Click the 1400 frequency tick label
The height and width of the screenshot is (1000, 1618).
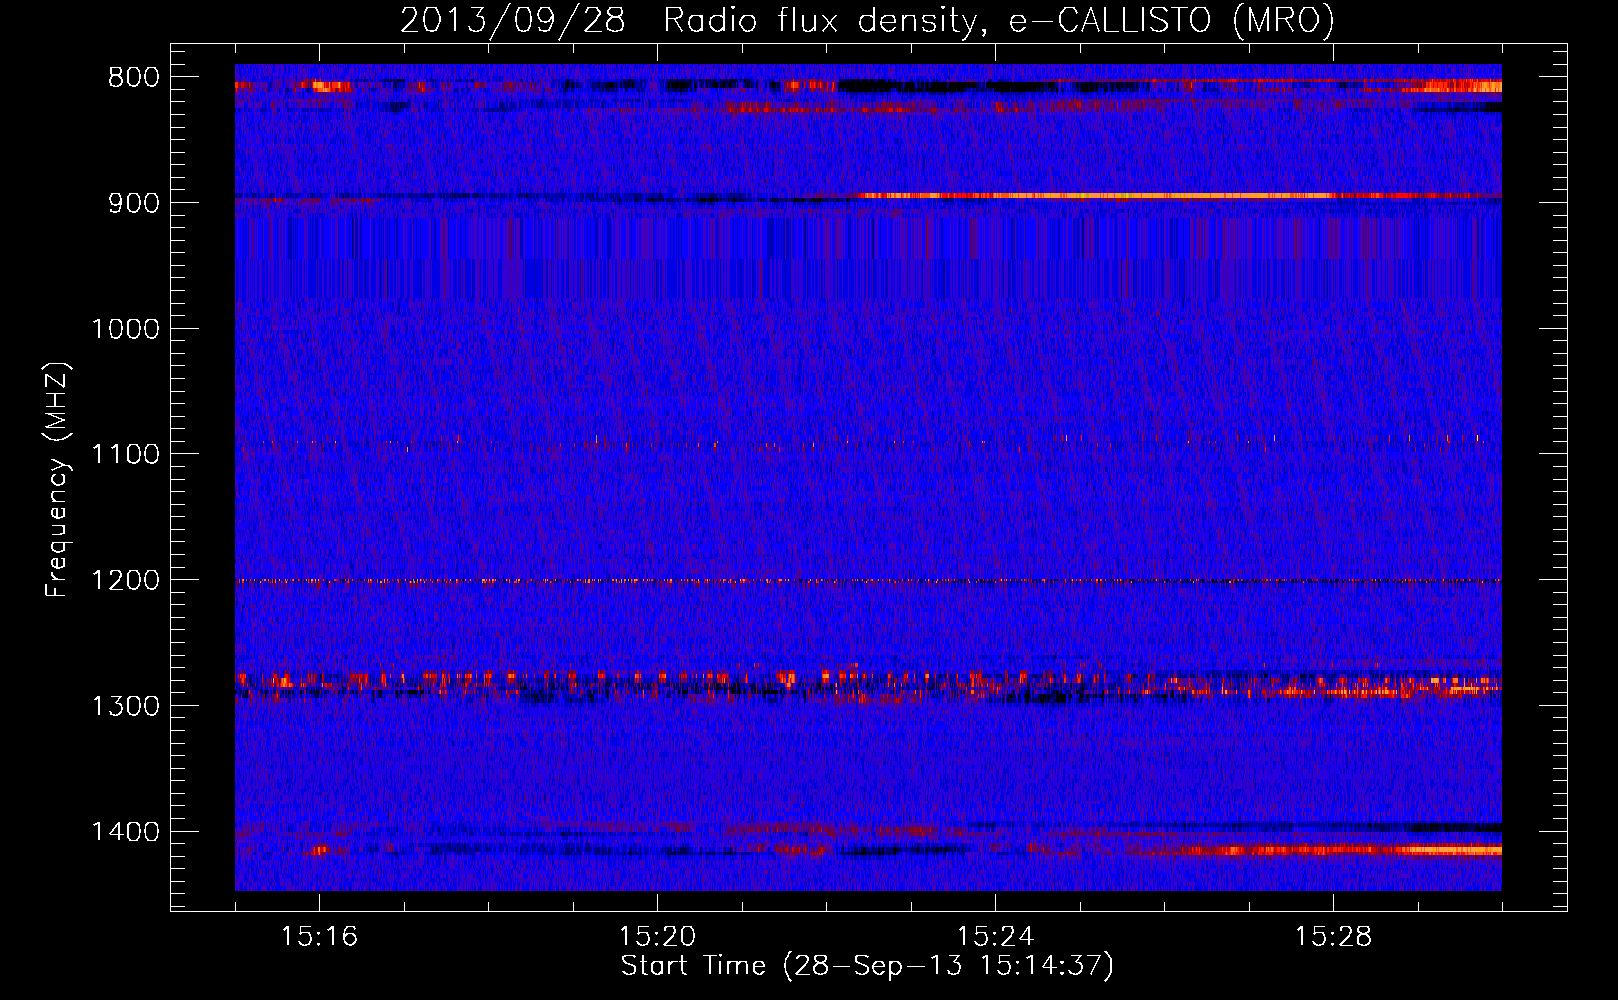[125, 833]
